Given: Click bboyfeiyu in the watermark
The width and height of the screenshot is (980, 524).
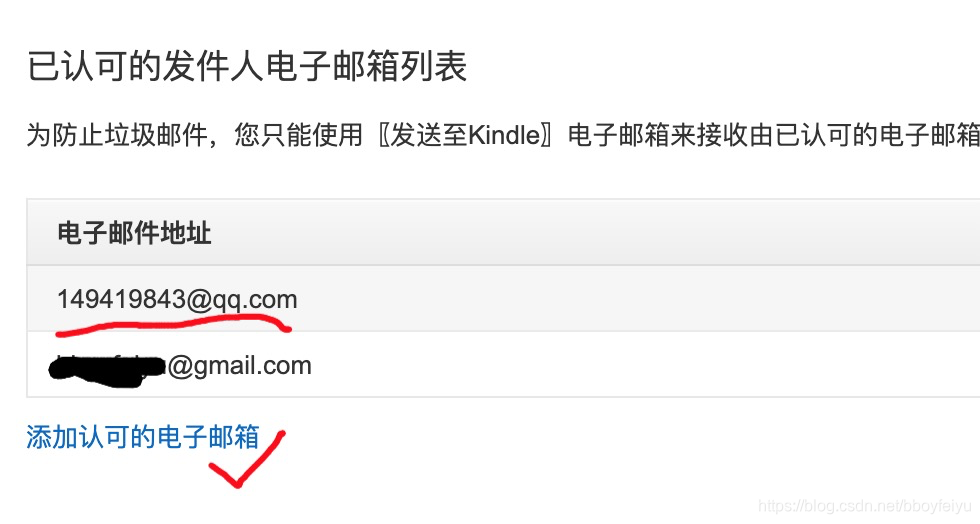Looking at the screenshot, I should (x=941, y=506).
